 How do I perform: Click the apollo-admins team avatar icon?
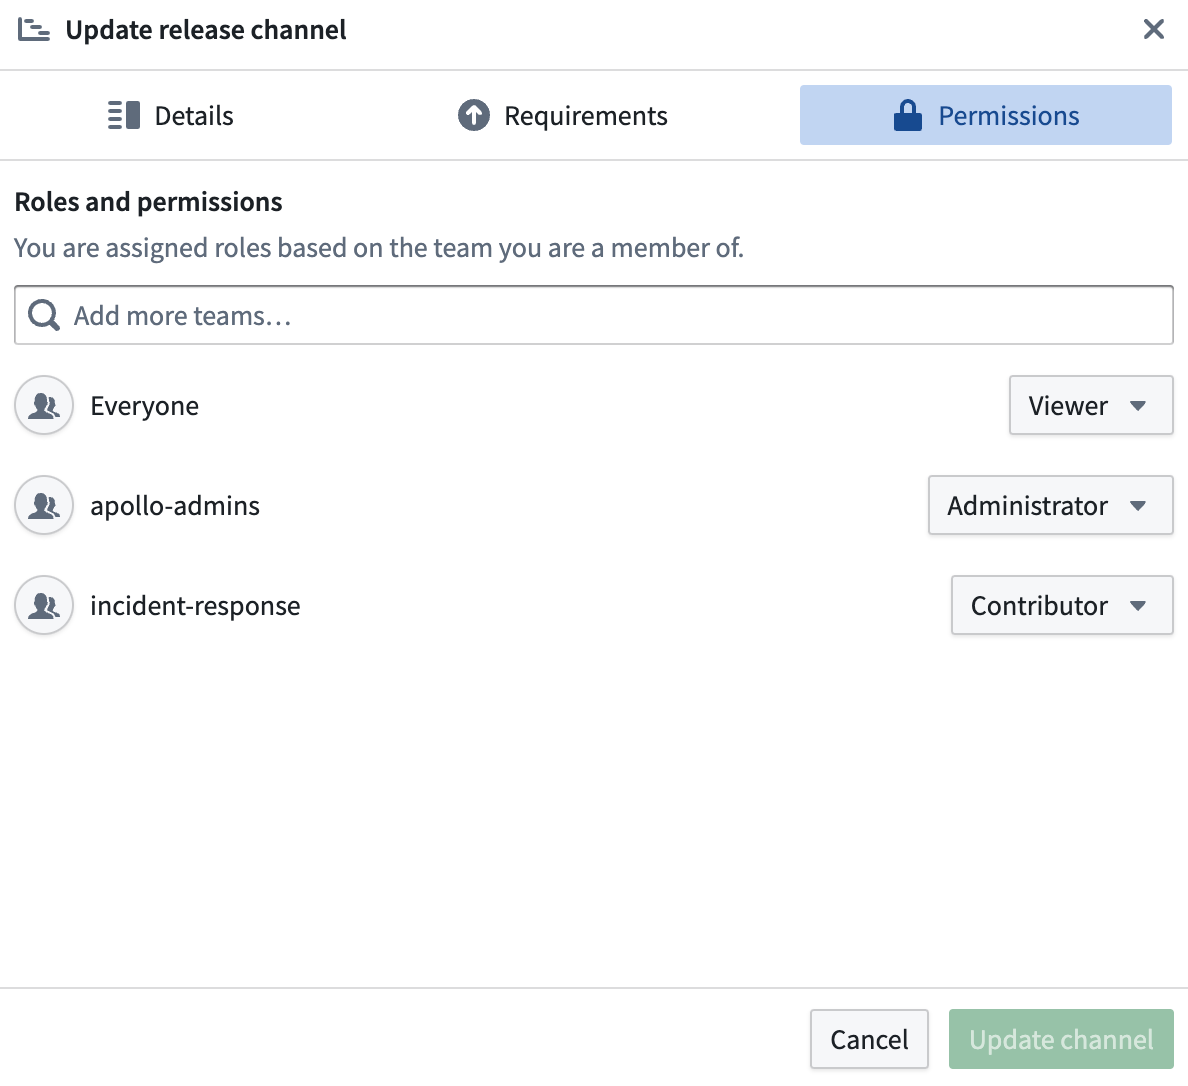click(44, 505)
